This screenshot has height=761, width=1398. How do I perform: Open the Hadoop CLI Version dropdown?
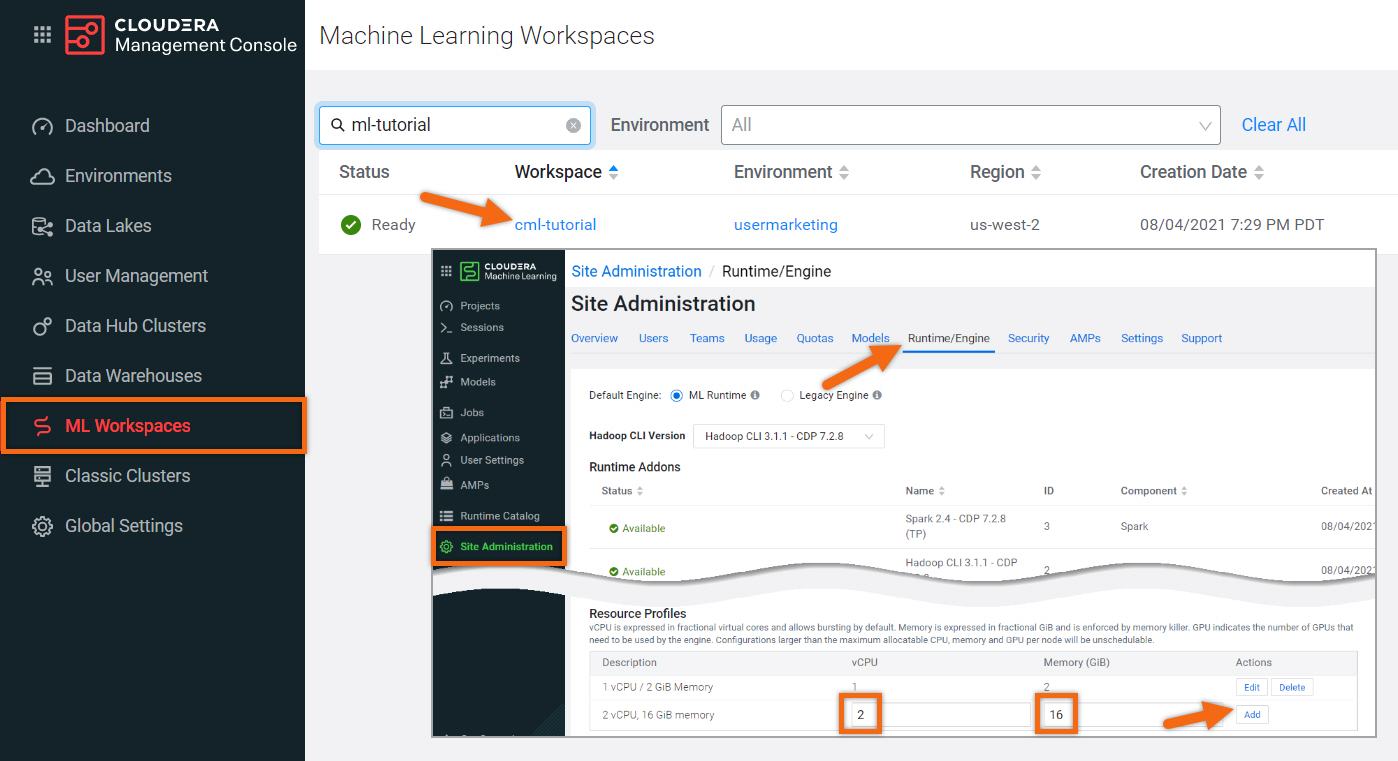click(x=788, y=436)
